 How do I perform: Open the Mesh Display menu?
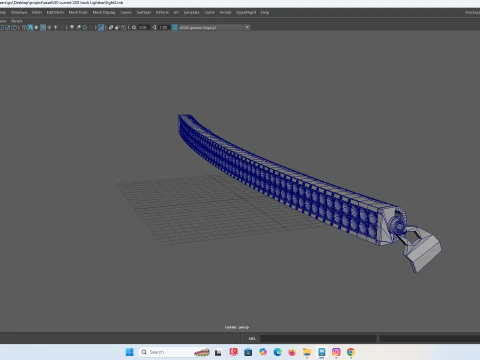coord(104,12)
